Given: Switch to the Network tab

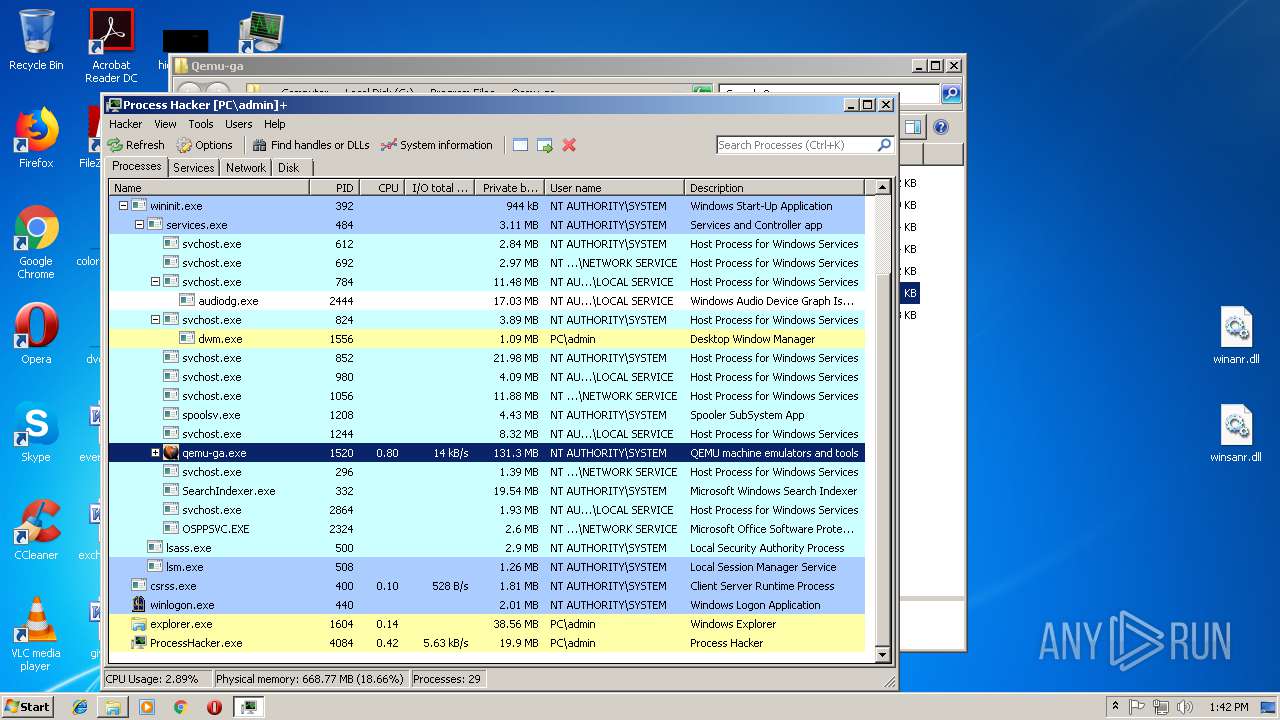Looking at the screenshot, I should (246, 168).
